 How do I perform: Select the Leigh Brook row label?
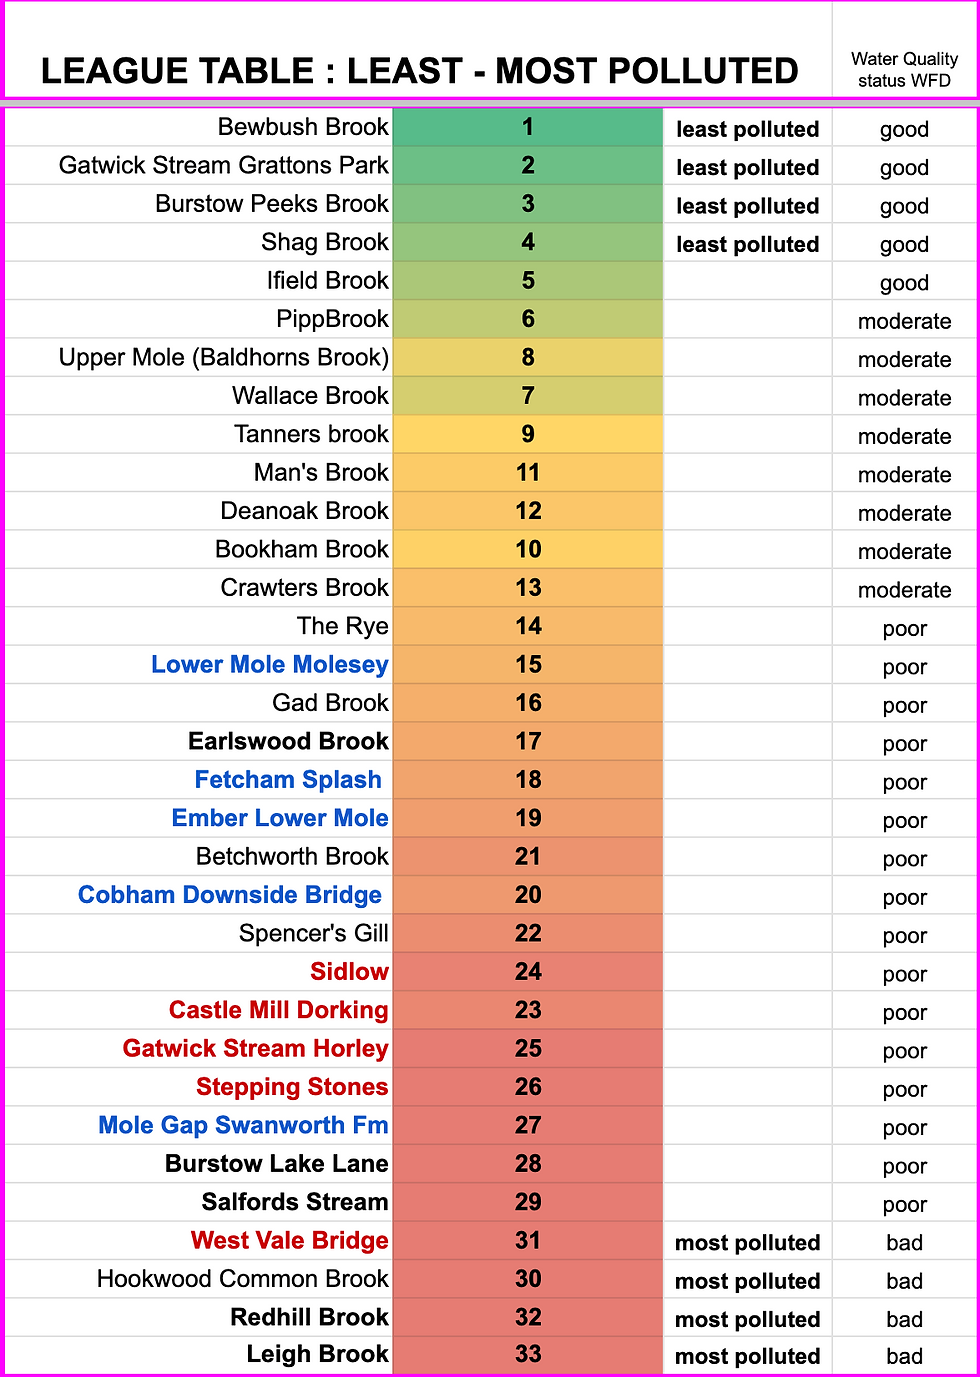[x=317, y=1355]
